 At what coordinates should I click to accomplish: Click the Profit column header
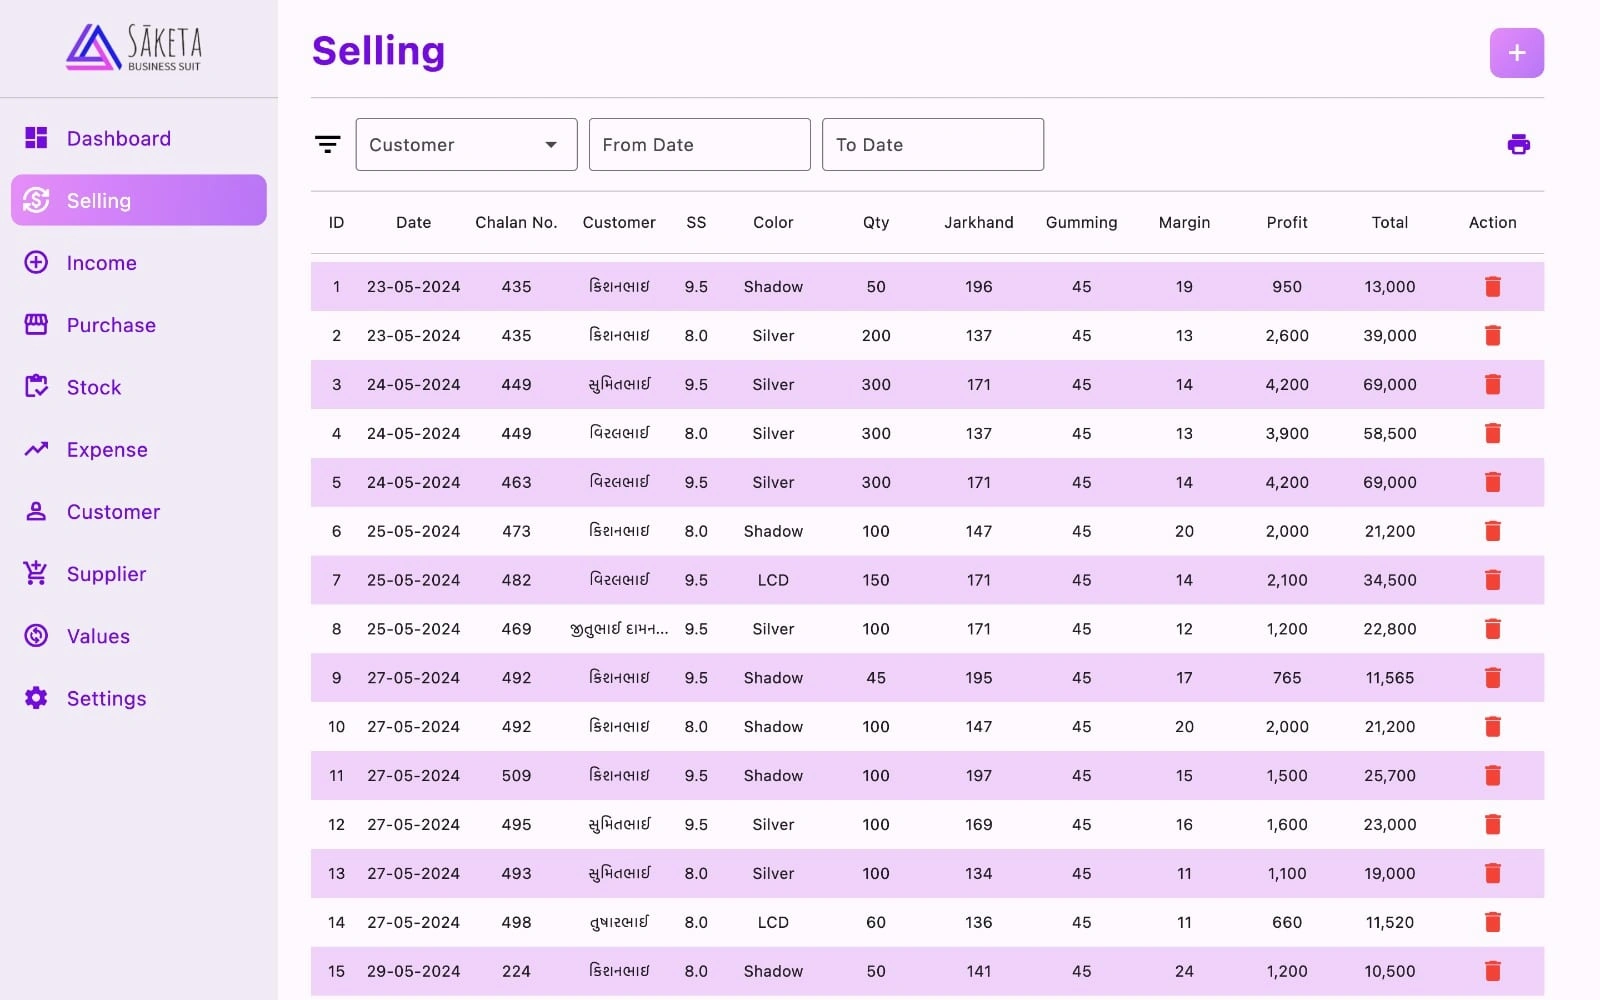coord(1287,222)
